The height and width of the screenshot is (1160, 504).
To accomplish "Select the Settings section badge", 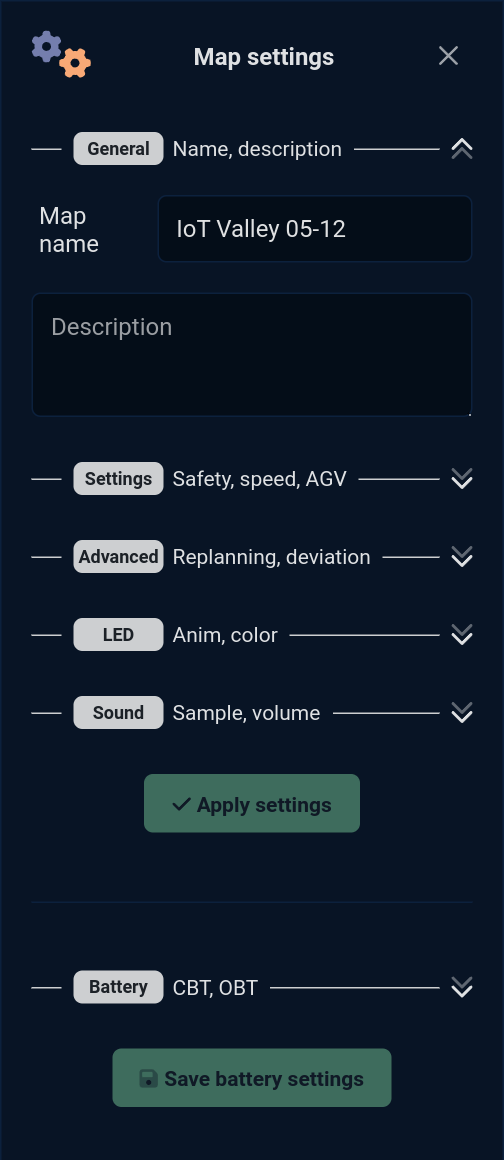I will tap(118, 479).
